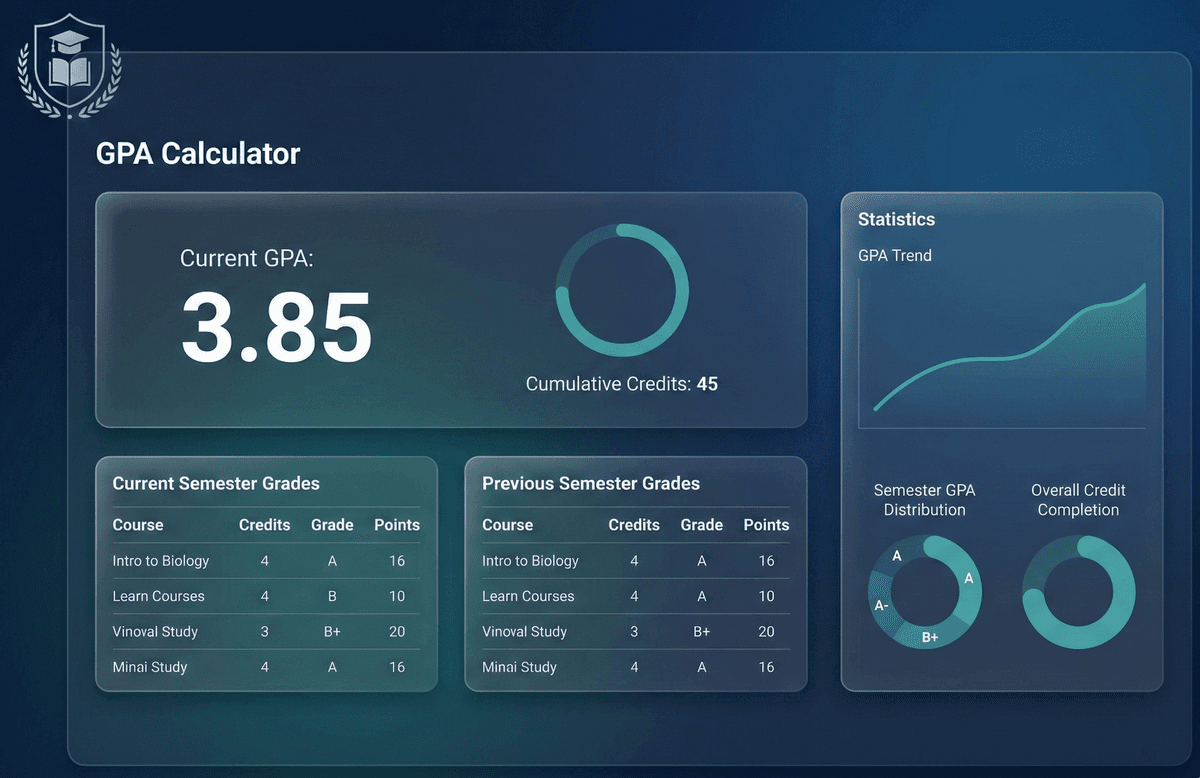Click the Cumulative Credits progress circle
Viewport: 1200px width, 778px height.
tap(622, 290)
